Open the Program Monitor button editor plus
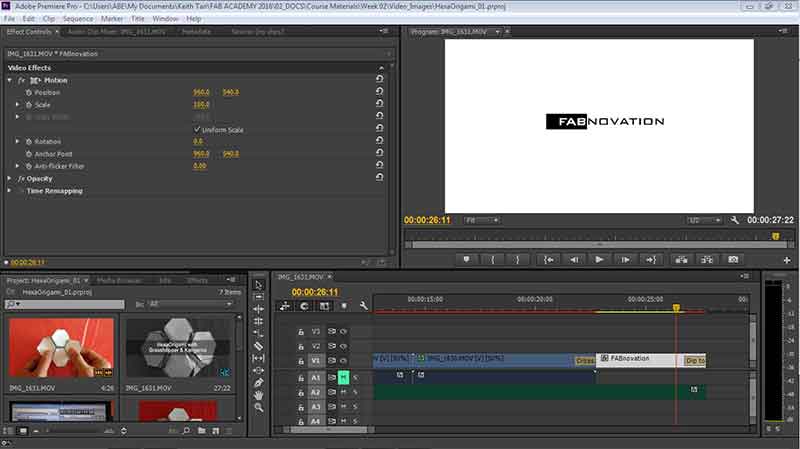800x449 pixels. [787, 260]
